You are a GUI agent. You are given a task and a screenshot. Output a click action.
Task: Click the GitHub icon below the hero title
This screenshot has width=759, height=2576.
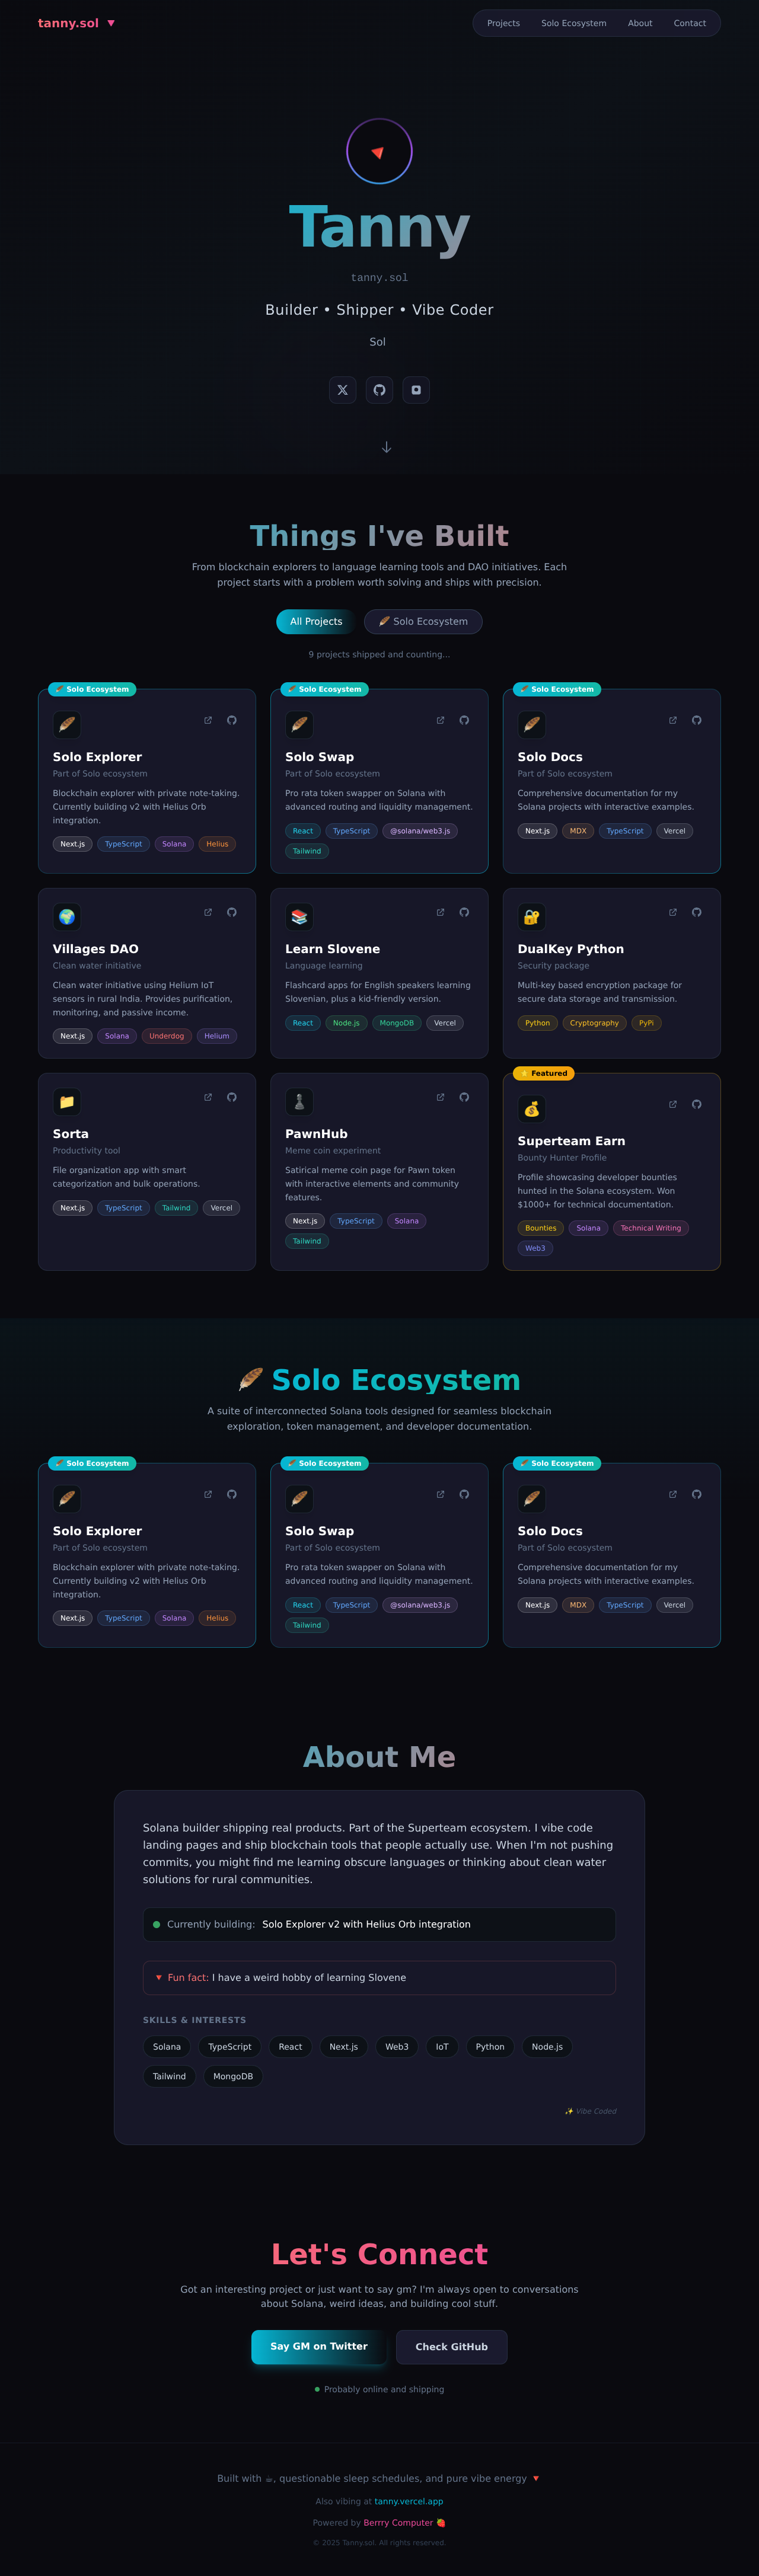(x=379, y=390)
